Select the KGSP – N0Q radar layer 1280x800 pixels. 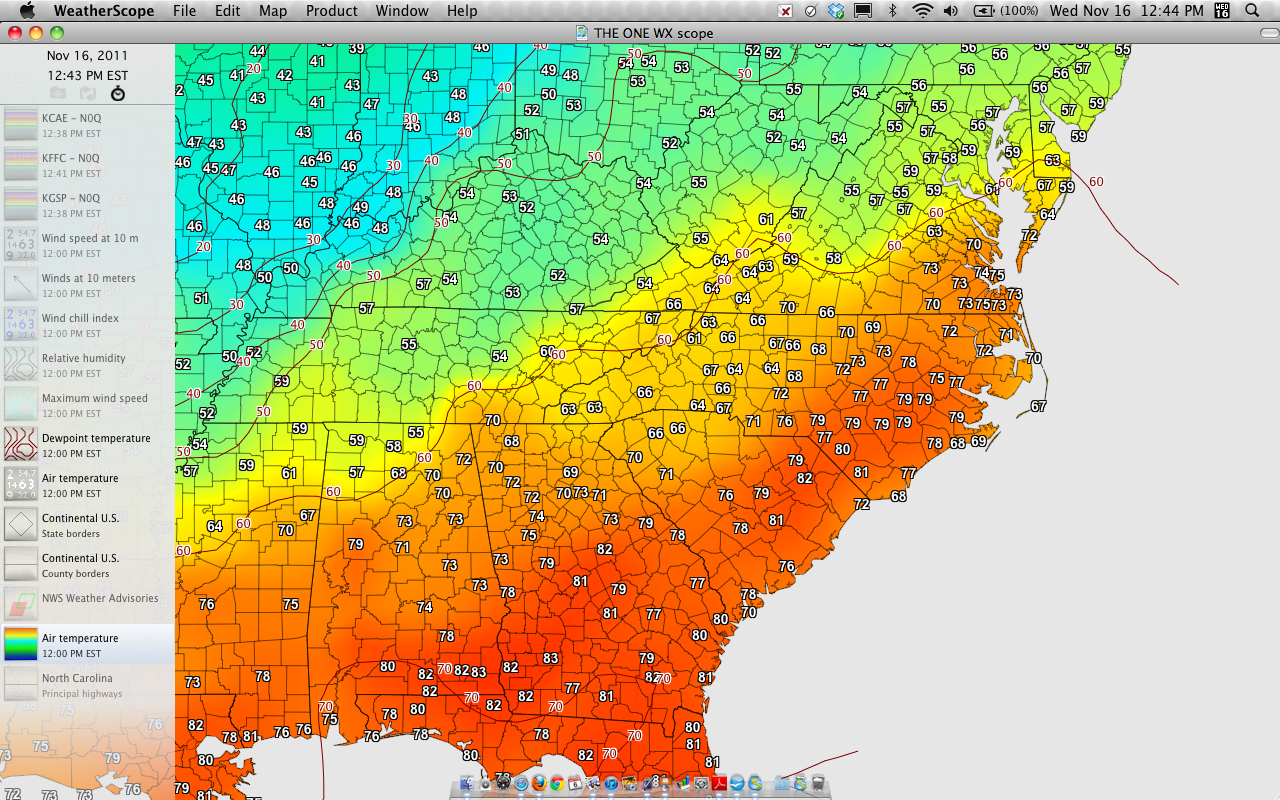pyautogui.click(x=87, y=205)
